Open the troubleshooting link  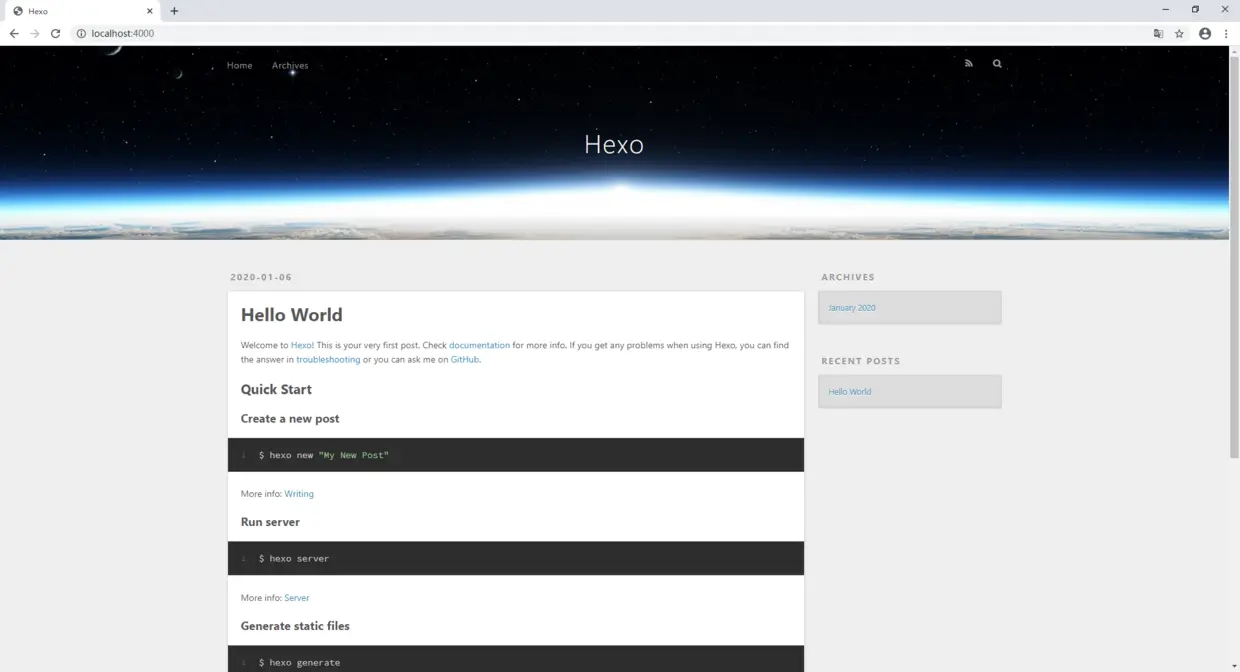click(328, 359)
